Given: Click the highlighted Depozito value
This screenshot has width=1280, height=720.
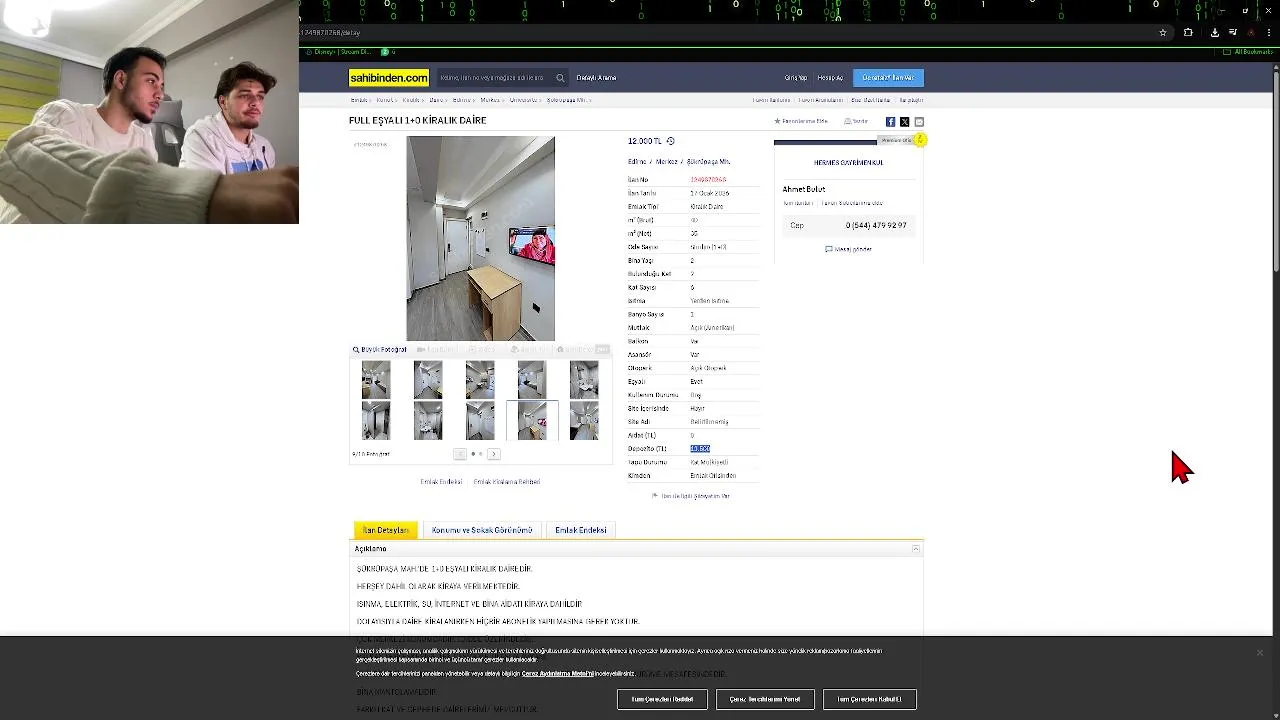Looking at the screenshot, I should [700, 449].
